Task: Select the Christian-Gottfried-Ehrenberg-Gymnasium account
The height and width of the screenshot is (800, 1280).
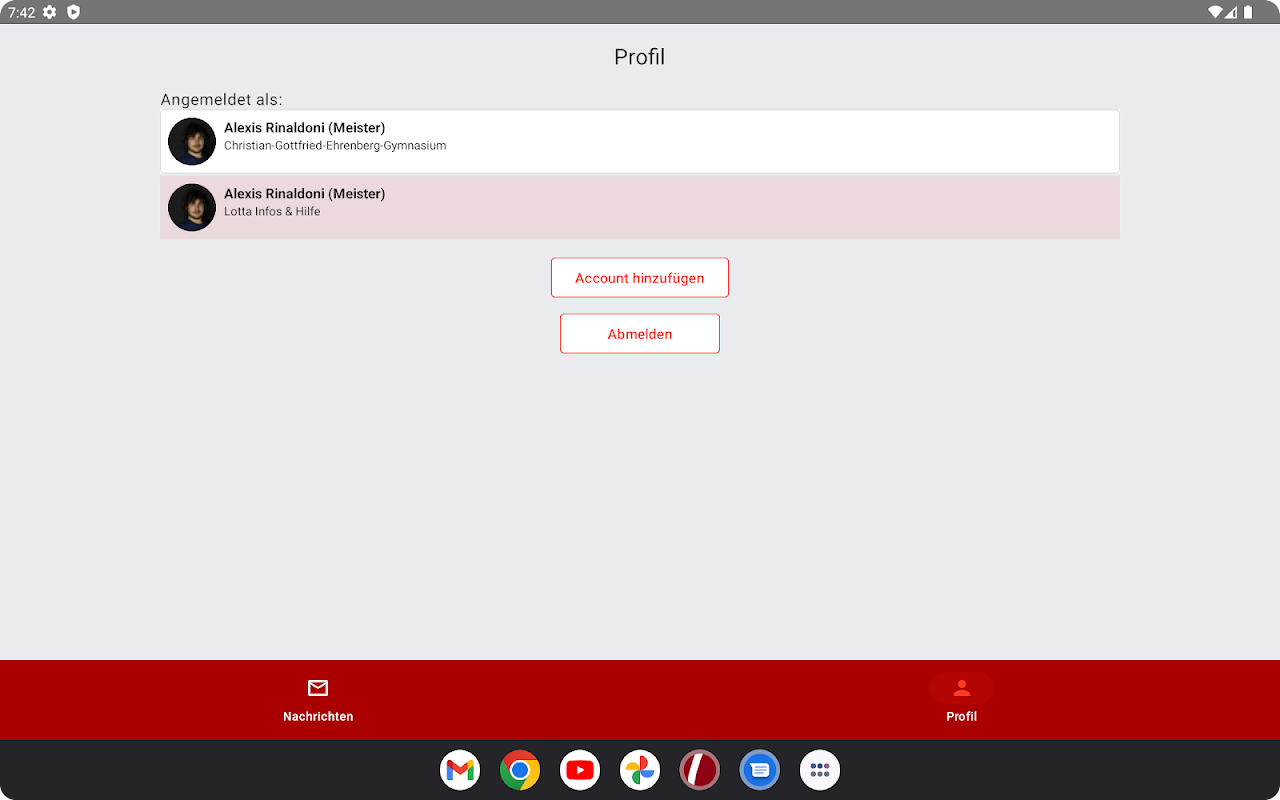Action: (x=640, y=141)
